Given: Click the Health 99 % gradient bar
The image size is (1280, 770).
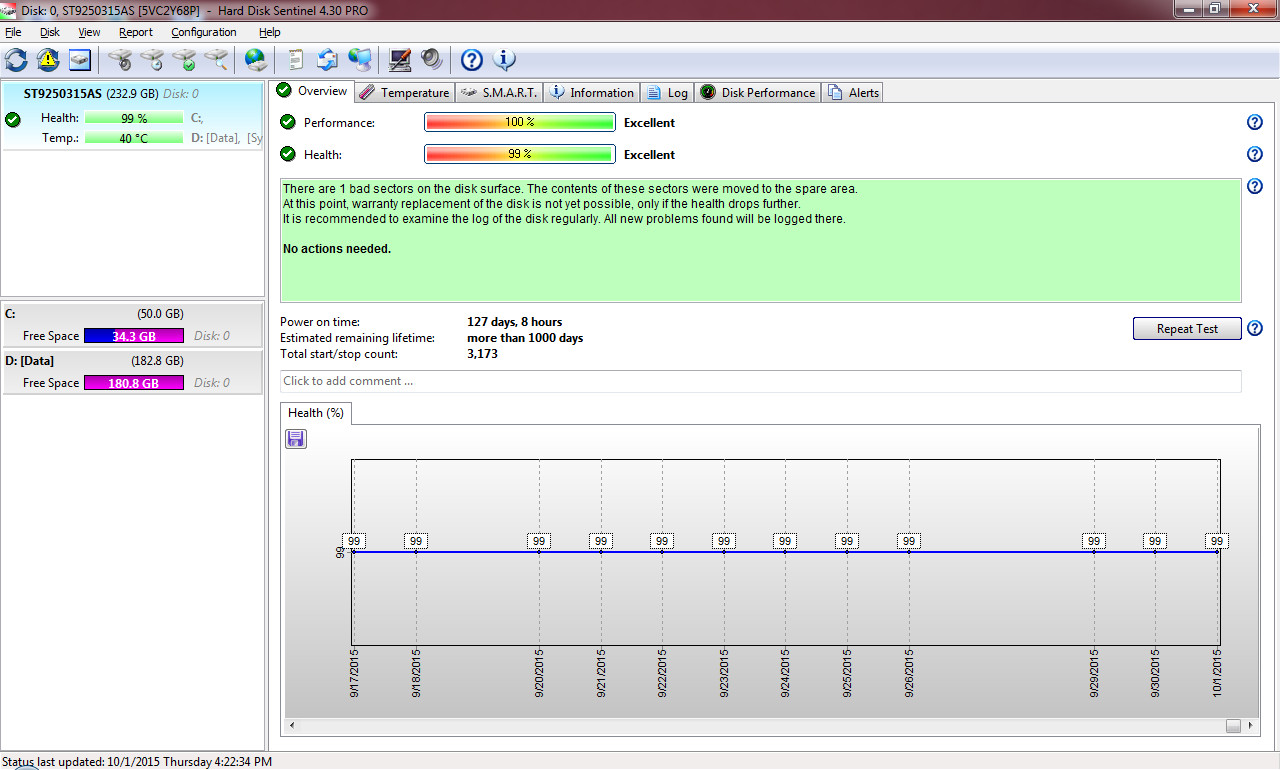Looking at the screenshot, I should tap(519, 155).
